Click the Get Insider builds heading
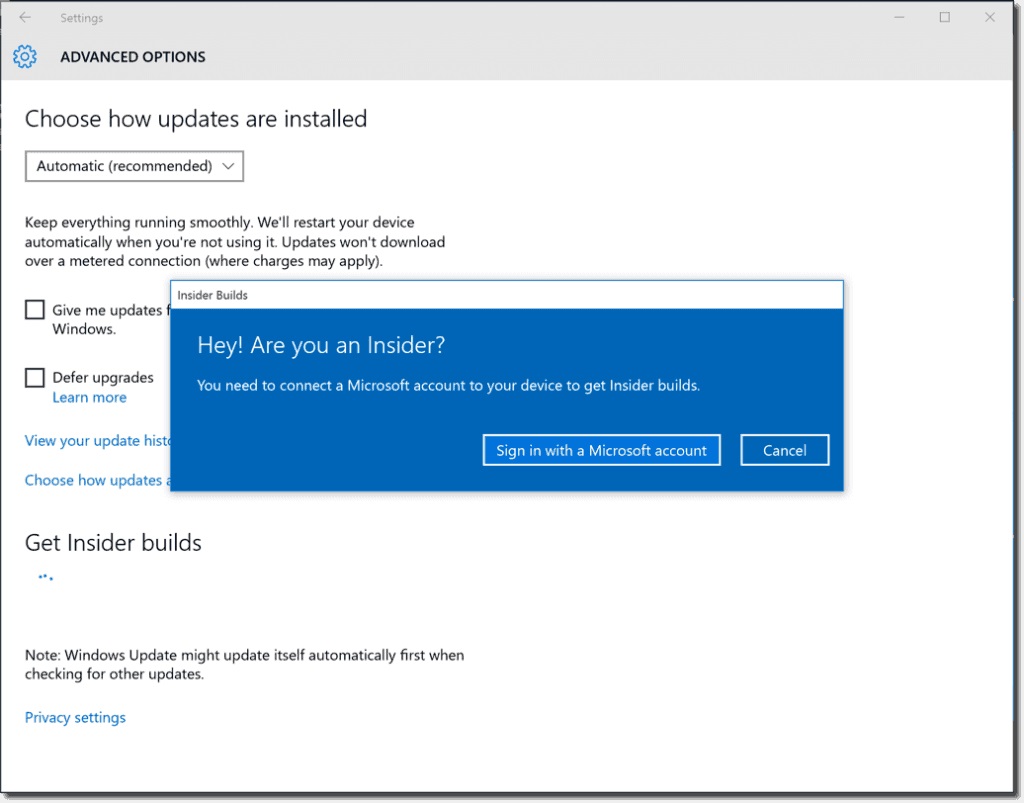The width and height of the screenshot is (1024, 803). [113, 543]
